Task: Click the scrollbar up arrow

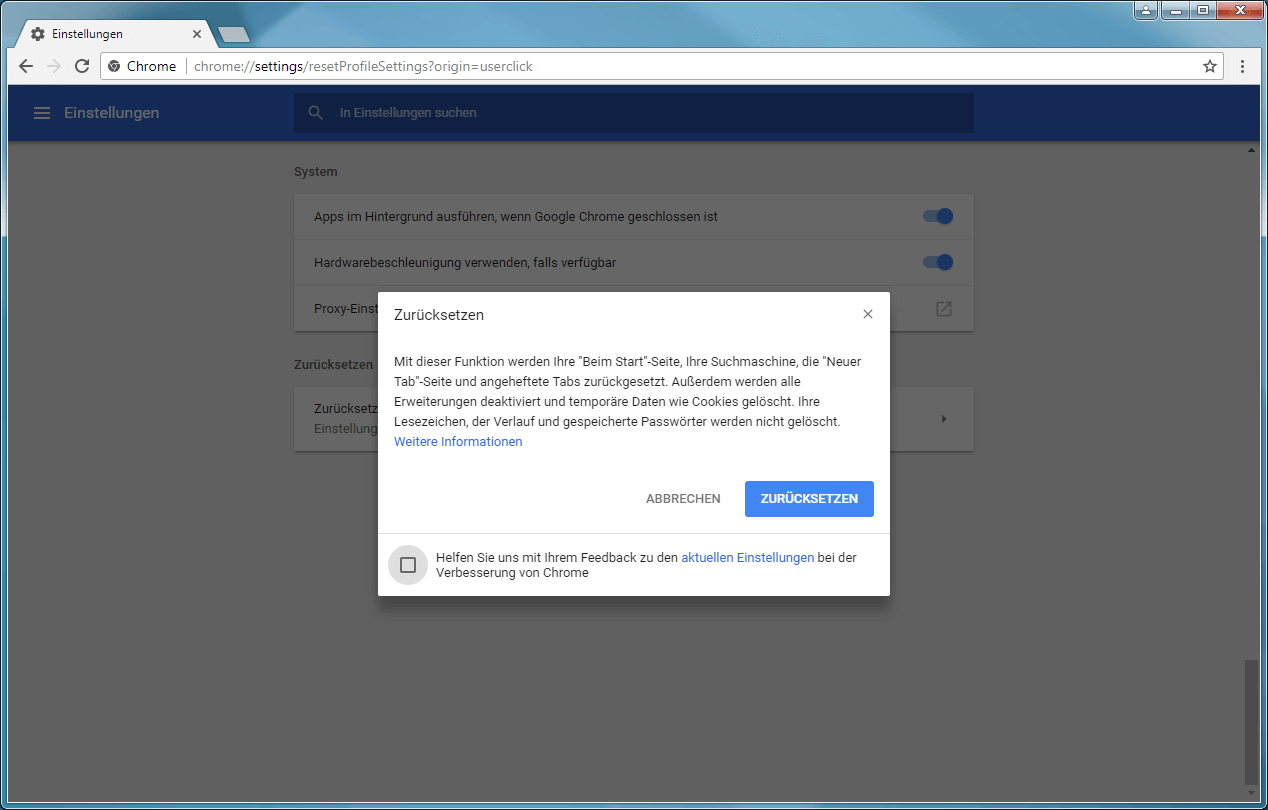Action: 1251,150
